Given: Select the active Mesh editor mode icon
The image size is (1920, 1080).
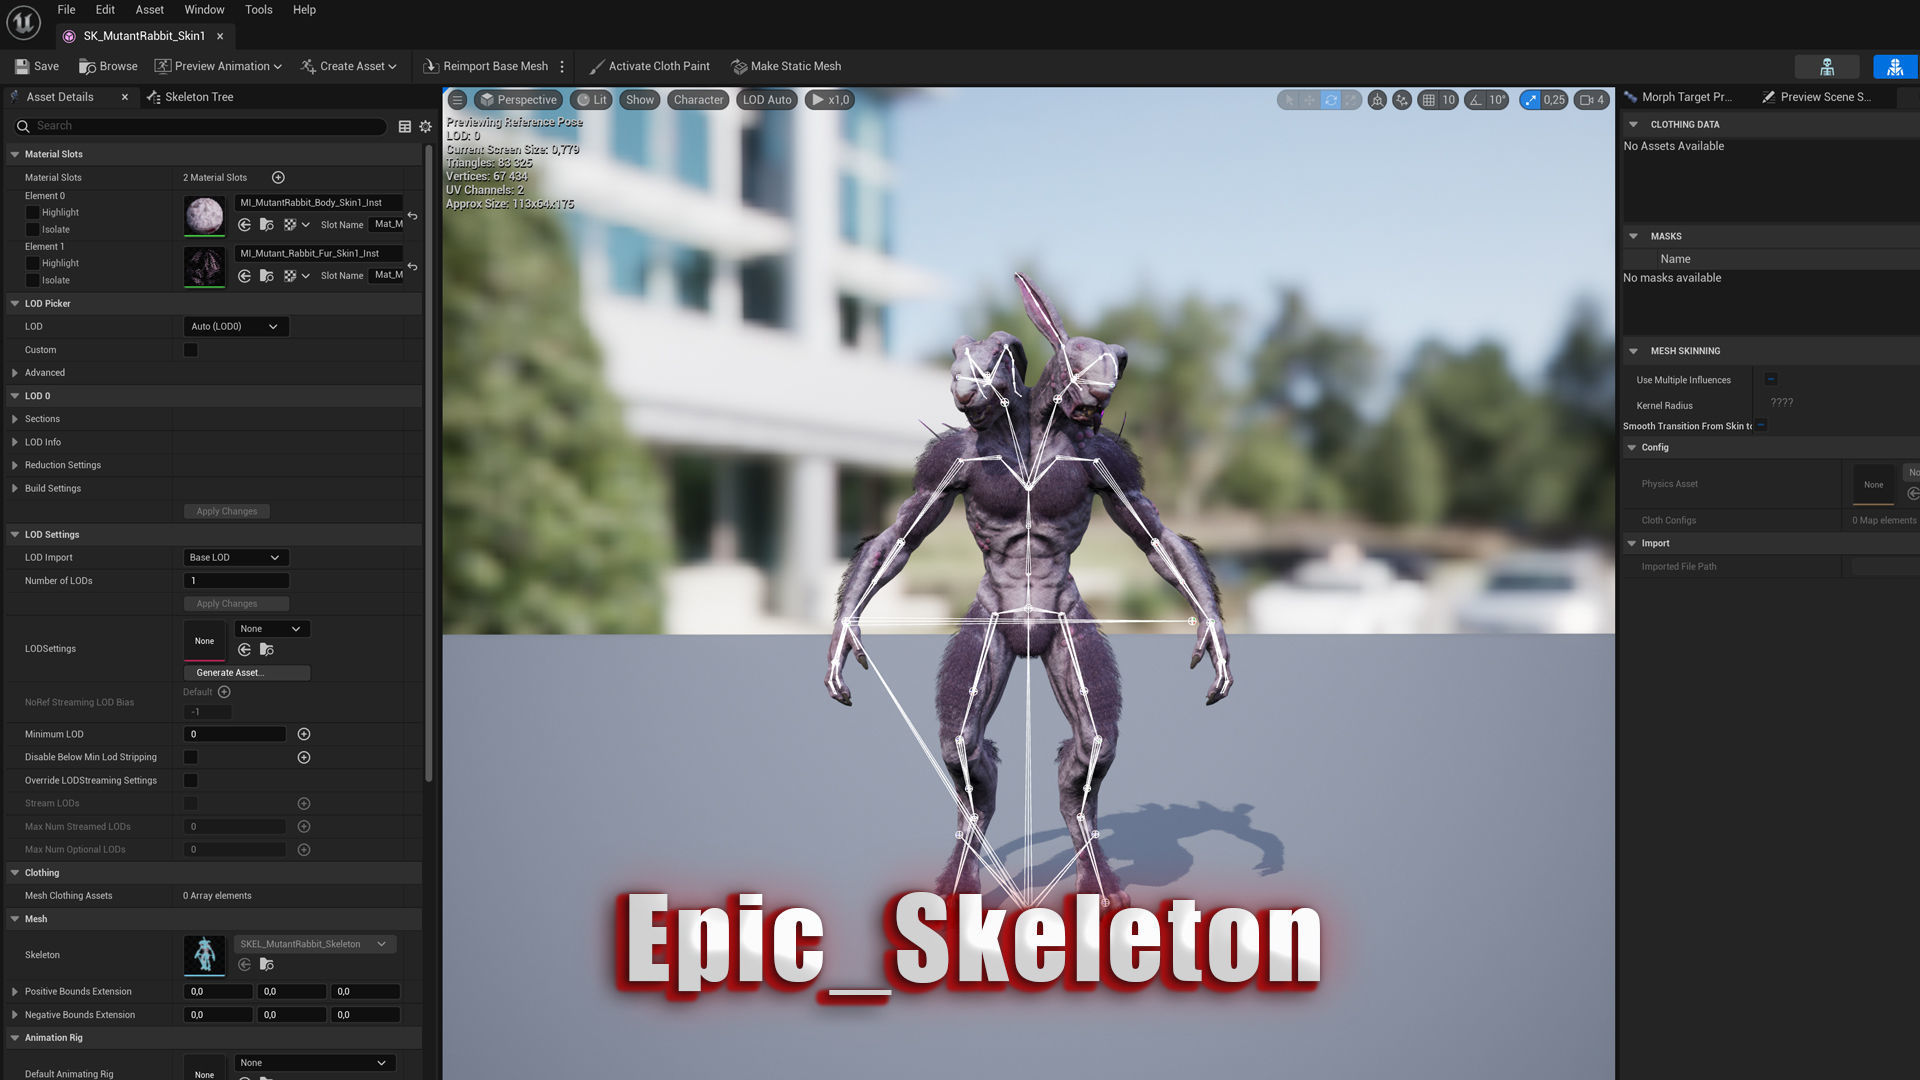Looking at the screenshot, I should click(x=1895, y=67).
